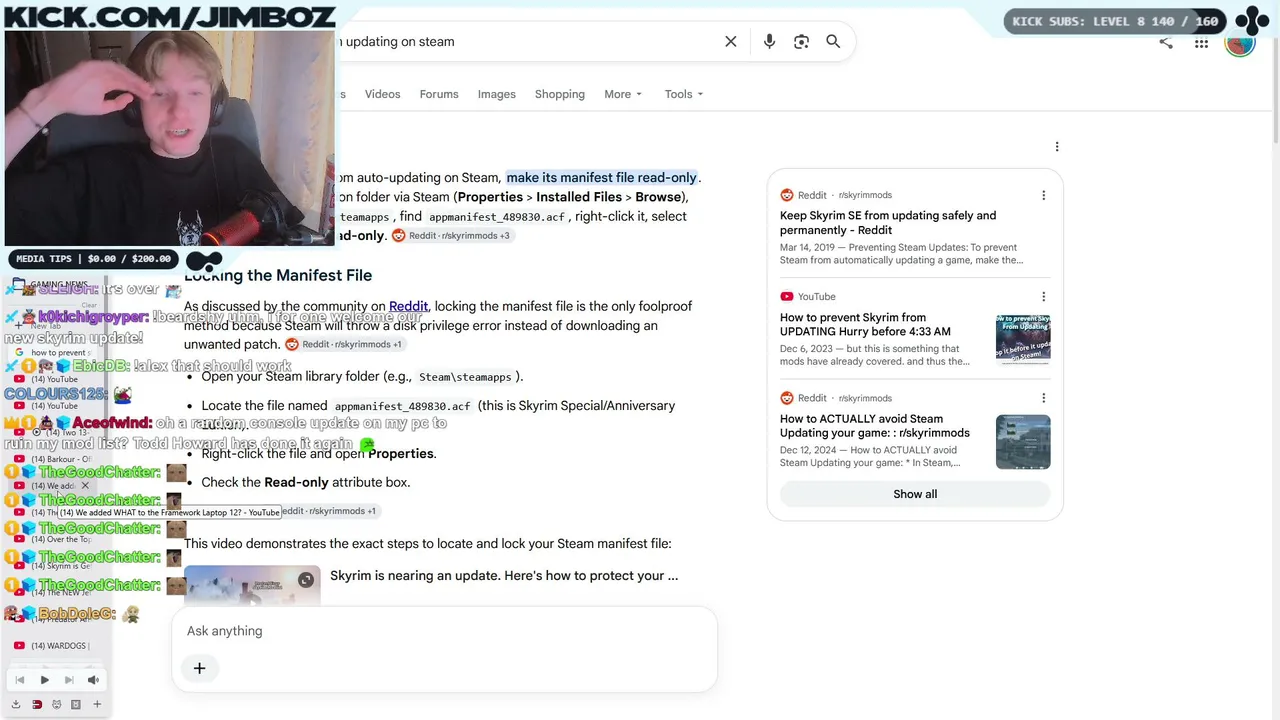Image resolution: width=1280 pixels, height=720 pixels.
Task: Close the '(14) We added' browser tab
Action: [x=85, y=486]
